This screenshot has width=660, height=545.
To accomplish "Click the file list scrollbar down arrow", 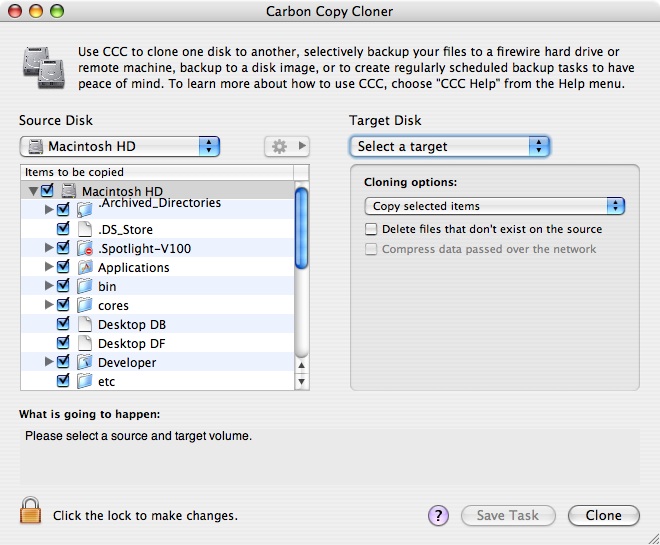I will coord(301,382).
